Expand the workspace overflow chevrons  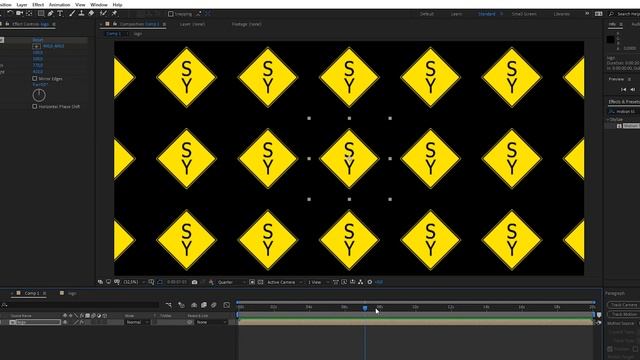pos(587,14)
